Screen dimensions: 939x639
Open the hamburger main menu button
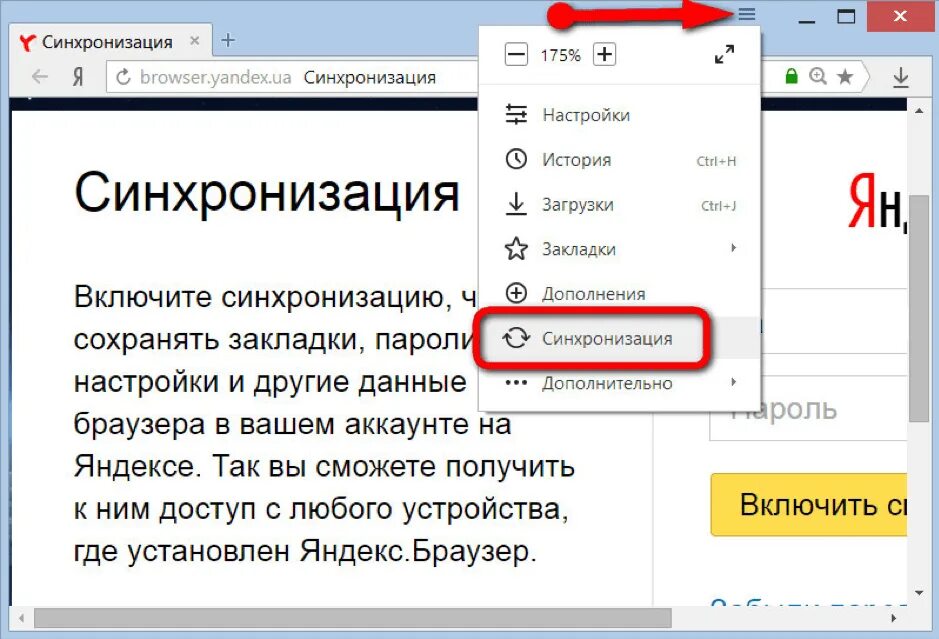(x=746, y=13)
